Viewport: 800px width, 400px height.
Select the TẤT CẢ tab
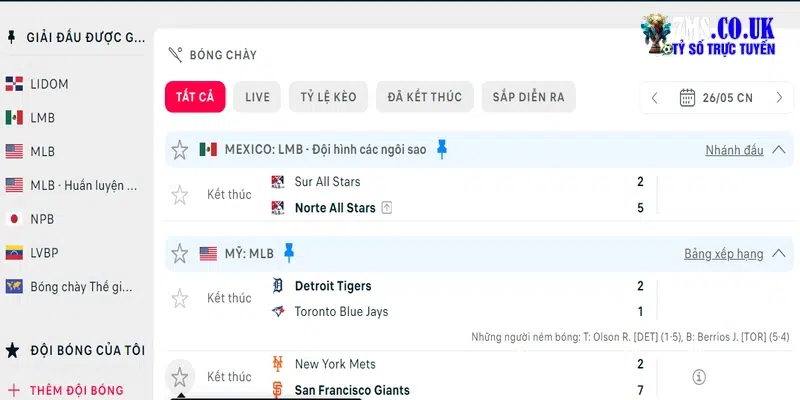click(x=195, y=97)
